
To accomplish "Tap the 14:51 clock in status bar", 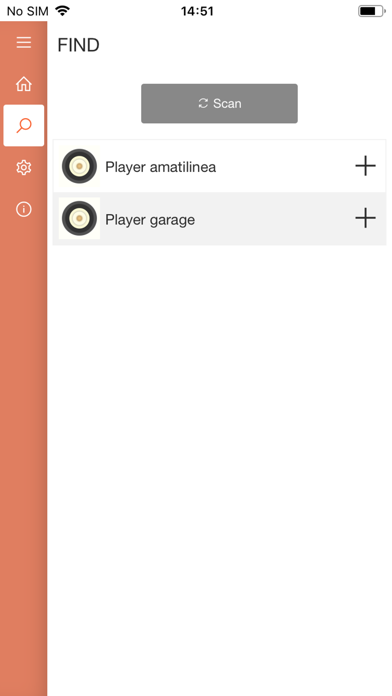I will 197,11.
